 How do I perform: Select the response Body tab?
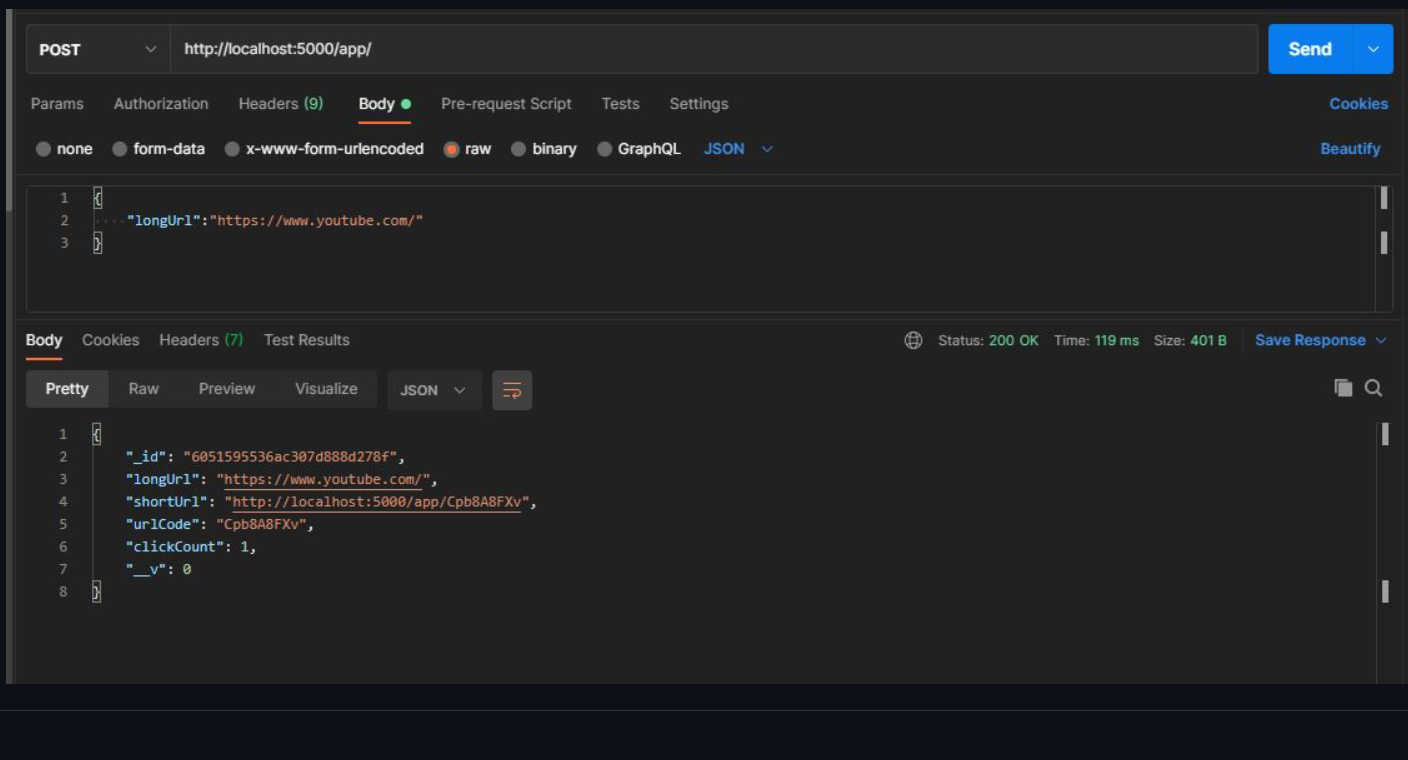44,340
